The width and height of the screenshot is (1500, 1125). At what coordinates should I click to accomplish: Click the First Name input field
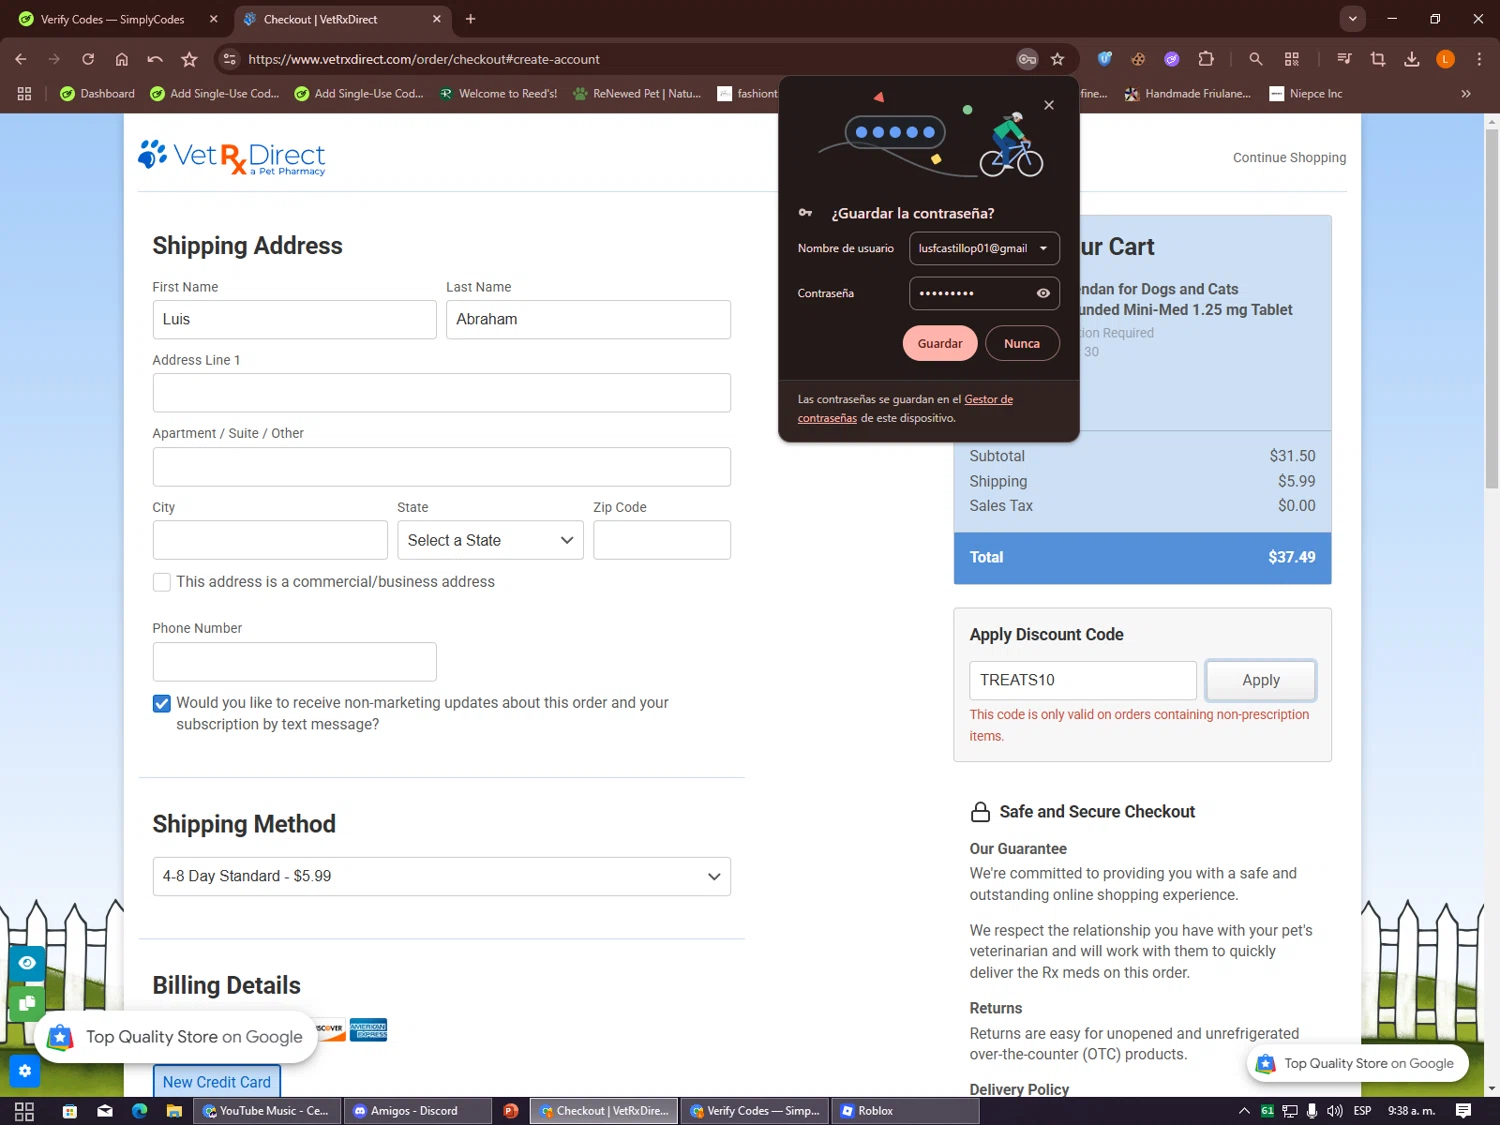(x=294, y=319)
